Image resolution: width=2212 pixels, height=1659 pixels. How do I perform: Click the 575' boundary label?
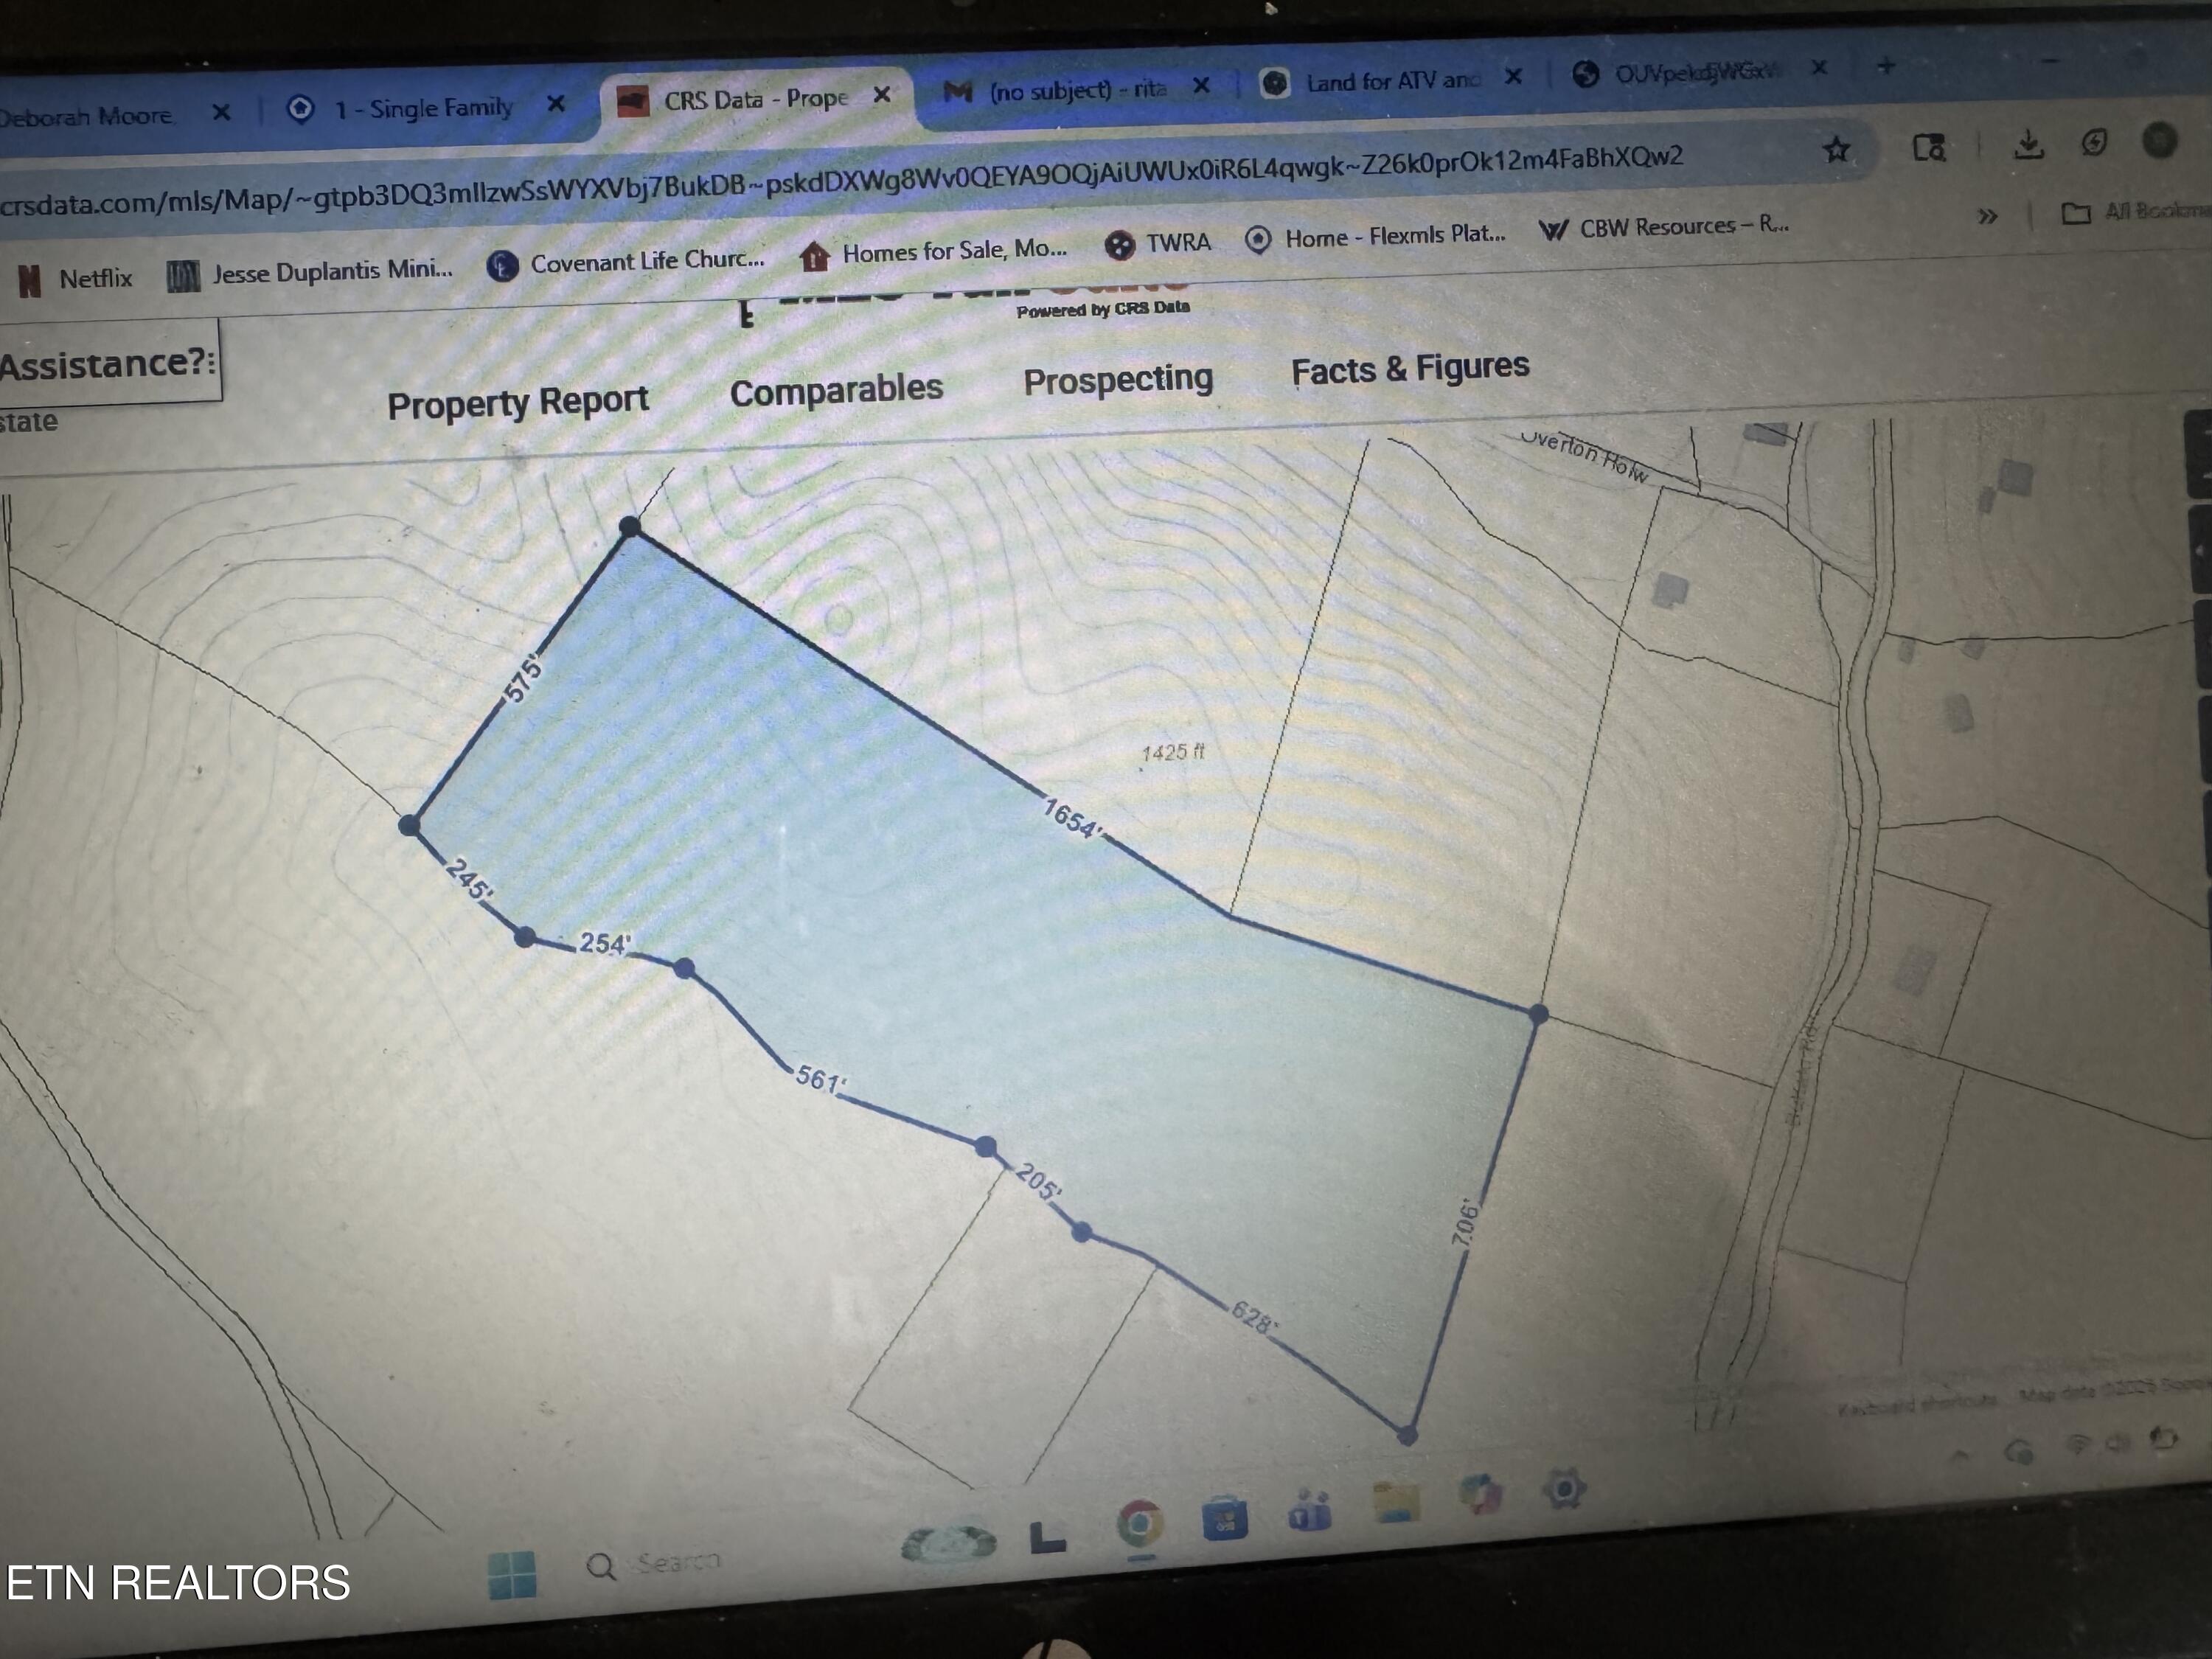click(524, 679)
